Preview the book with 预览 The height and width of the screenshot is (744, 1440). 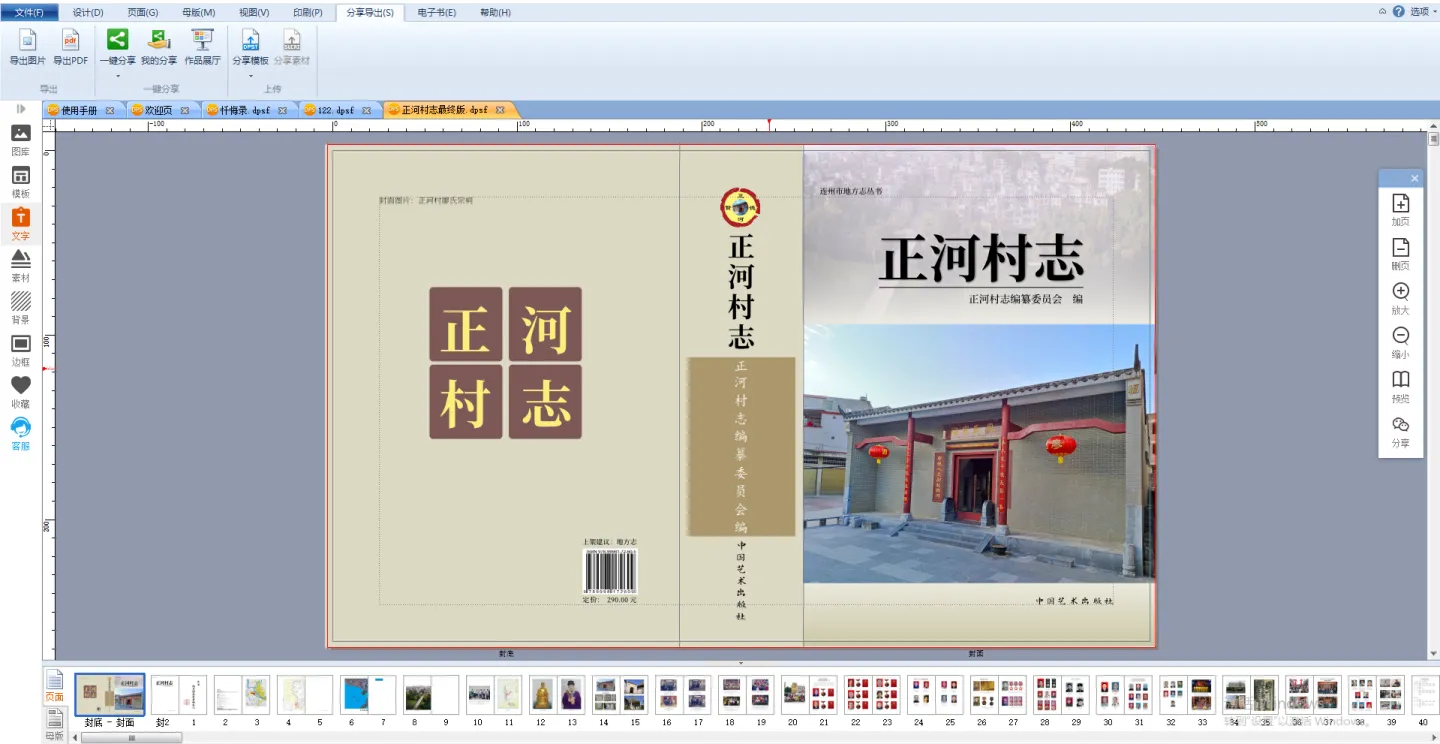pyautogui.click(x=1401, y=386)
